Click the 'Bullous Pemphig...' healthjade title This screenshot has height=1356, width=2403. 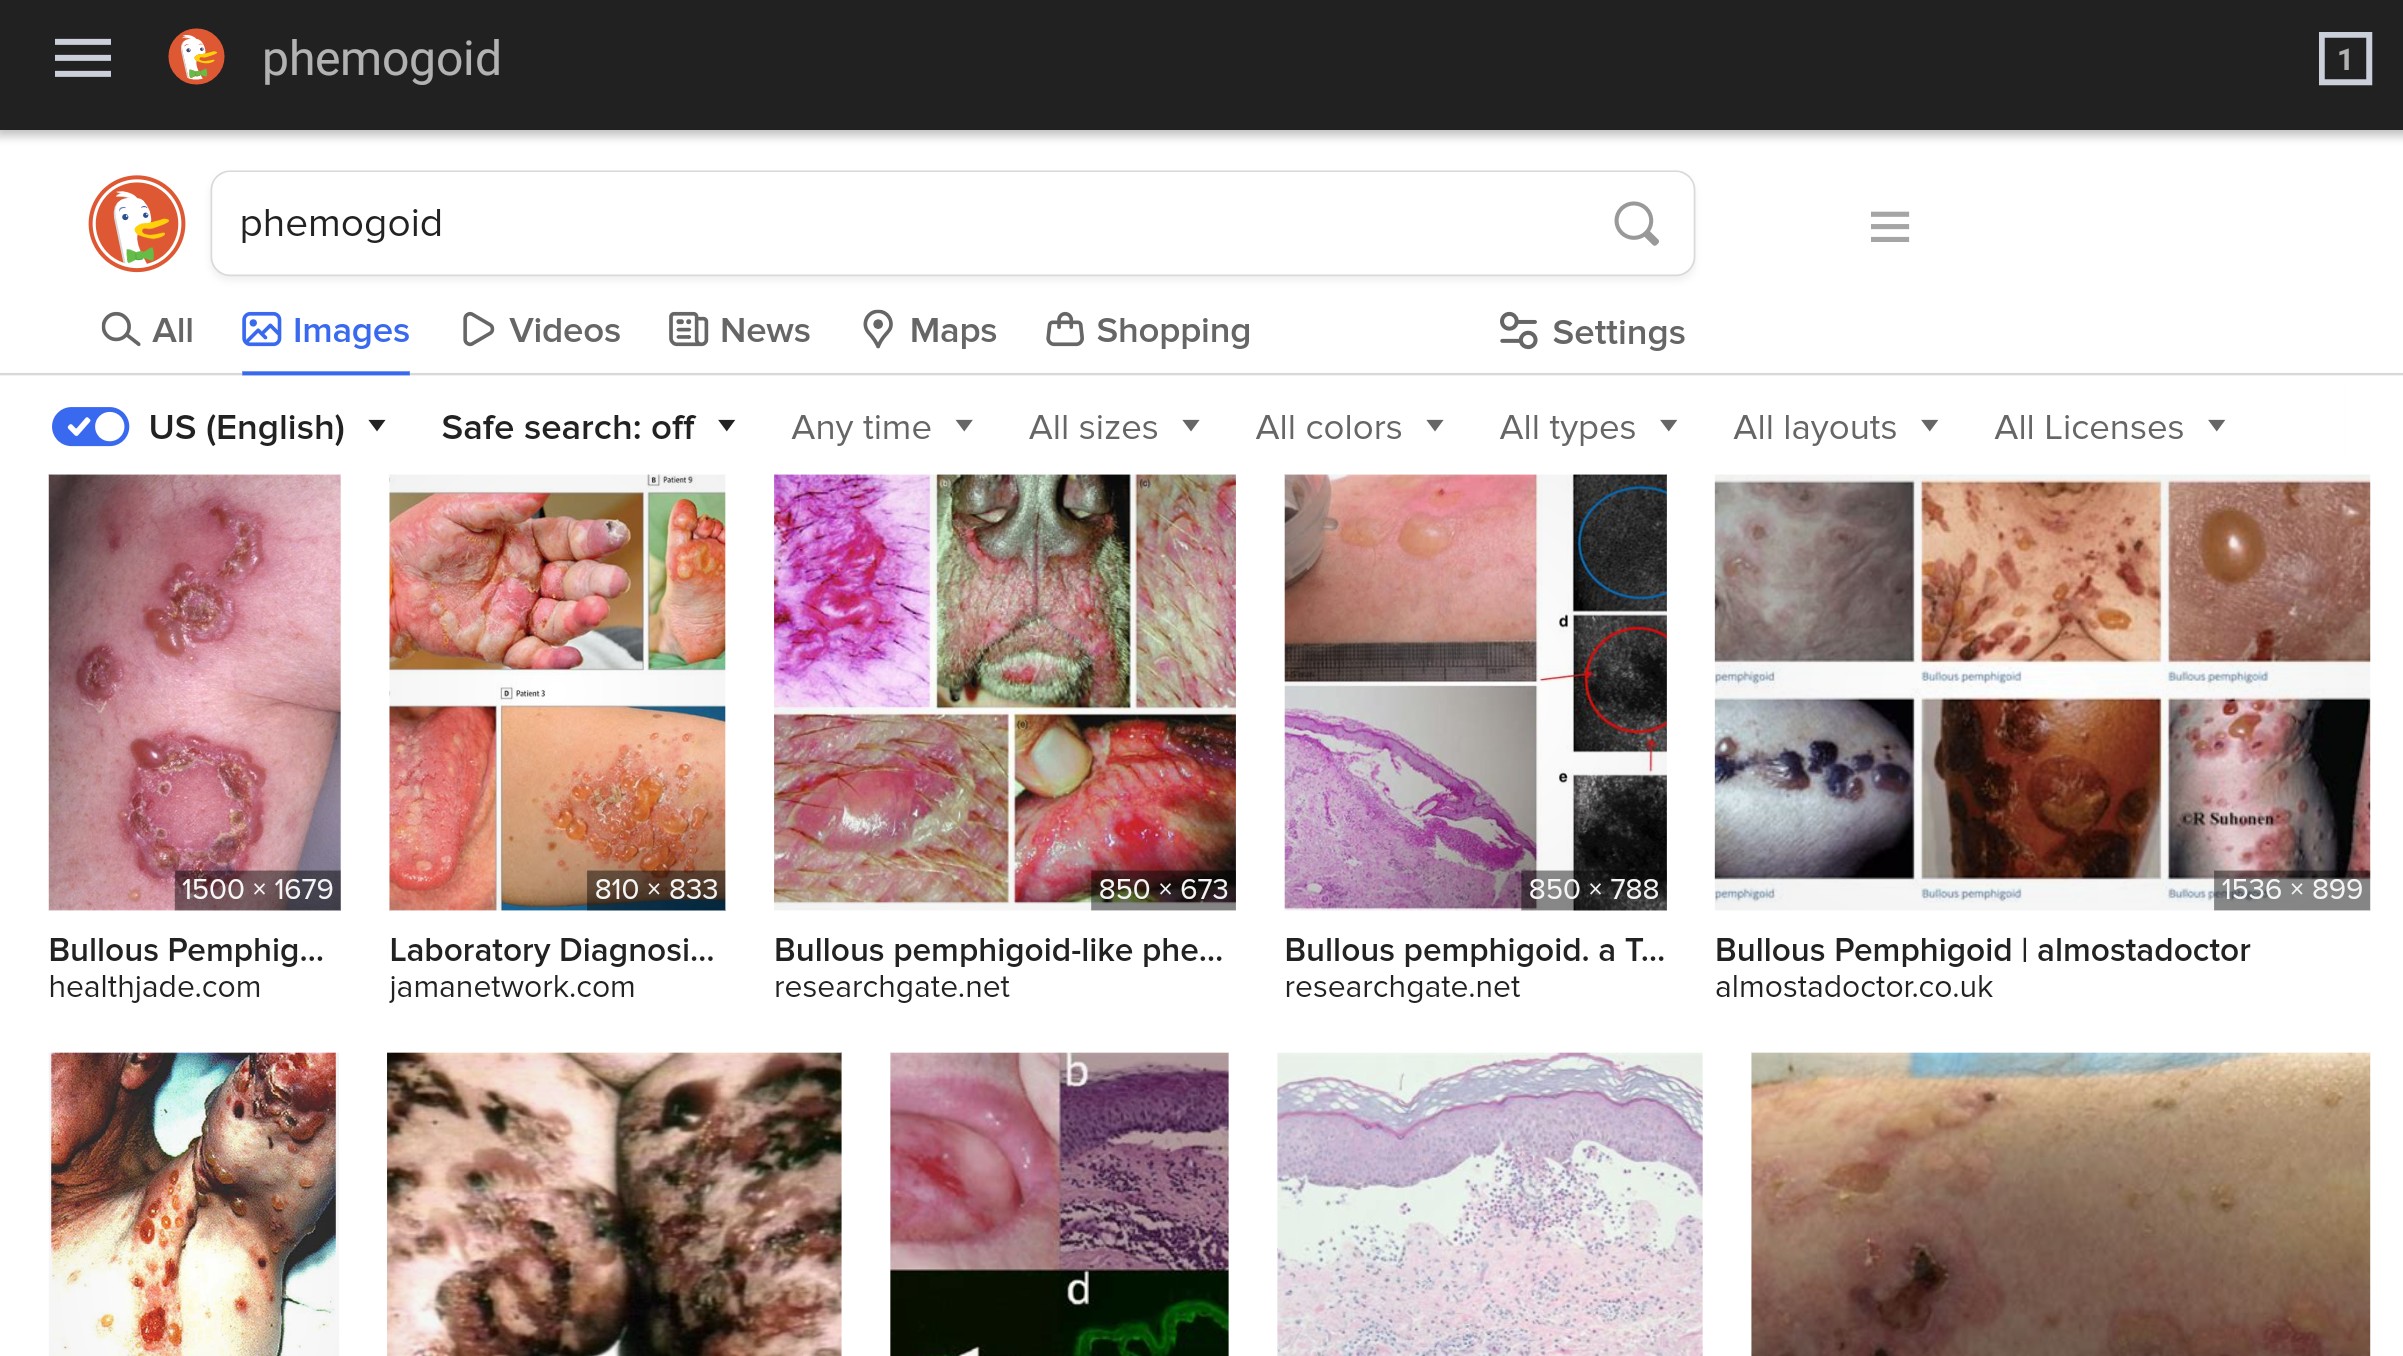coord(187,949)
